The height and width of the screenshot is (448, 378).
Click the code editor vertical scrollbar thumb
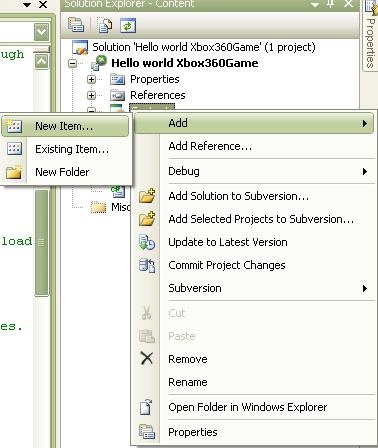[42, 242]
